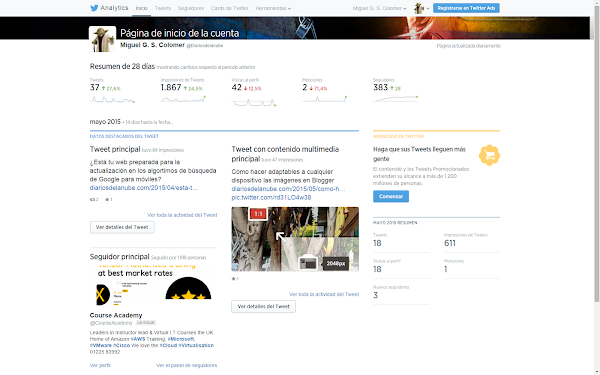Click the @CourseAcademy handle

tap(111, 323)
